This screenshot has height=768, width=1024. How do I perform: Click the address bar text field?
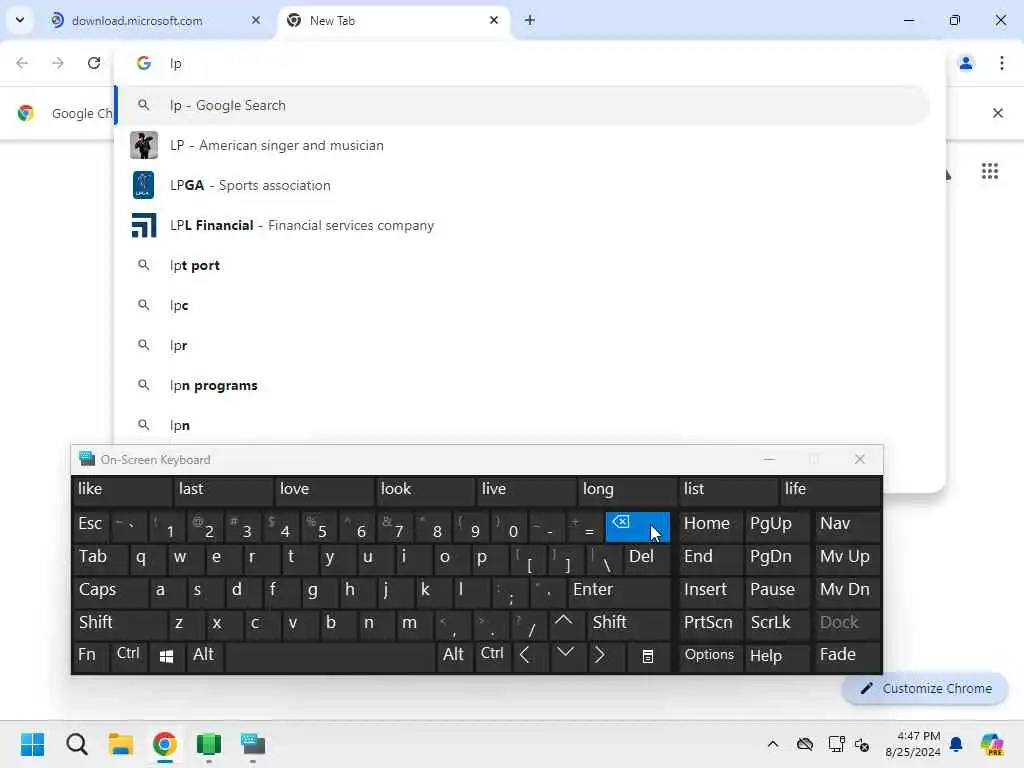(529, 63)
